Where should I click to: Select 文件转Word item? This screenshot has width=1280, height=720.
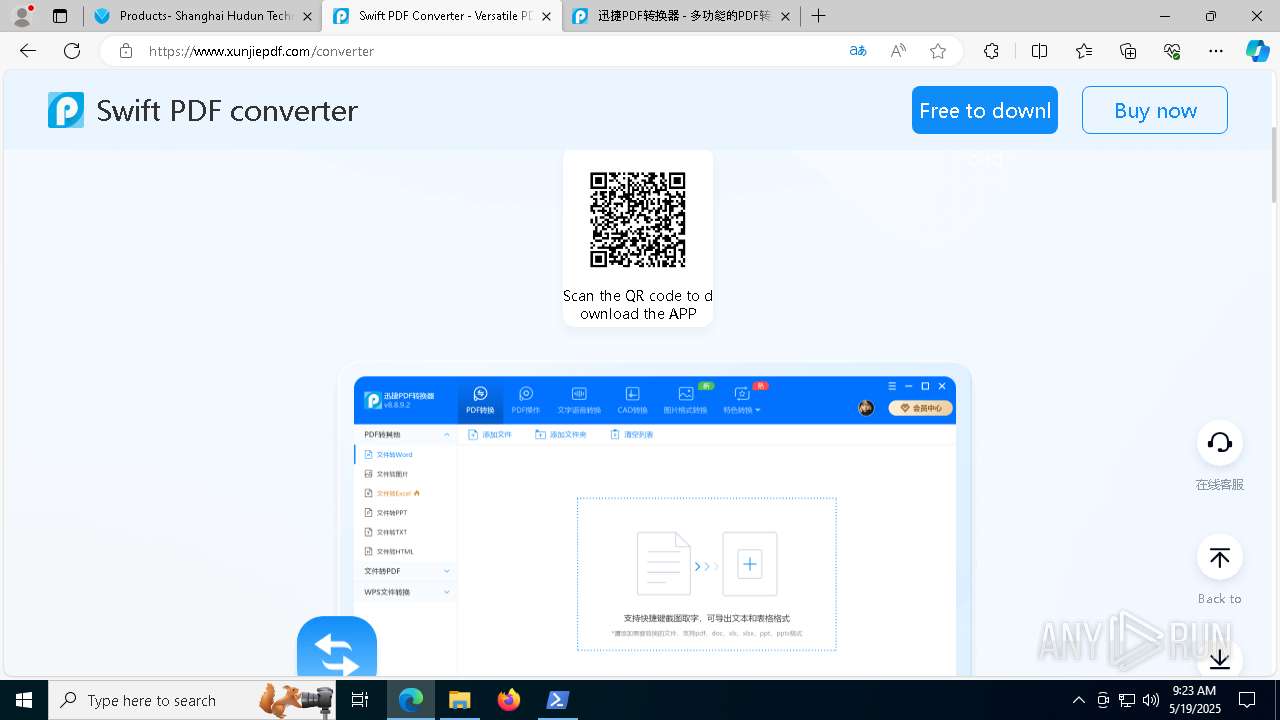click(405, 454)
